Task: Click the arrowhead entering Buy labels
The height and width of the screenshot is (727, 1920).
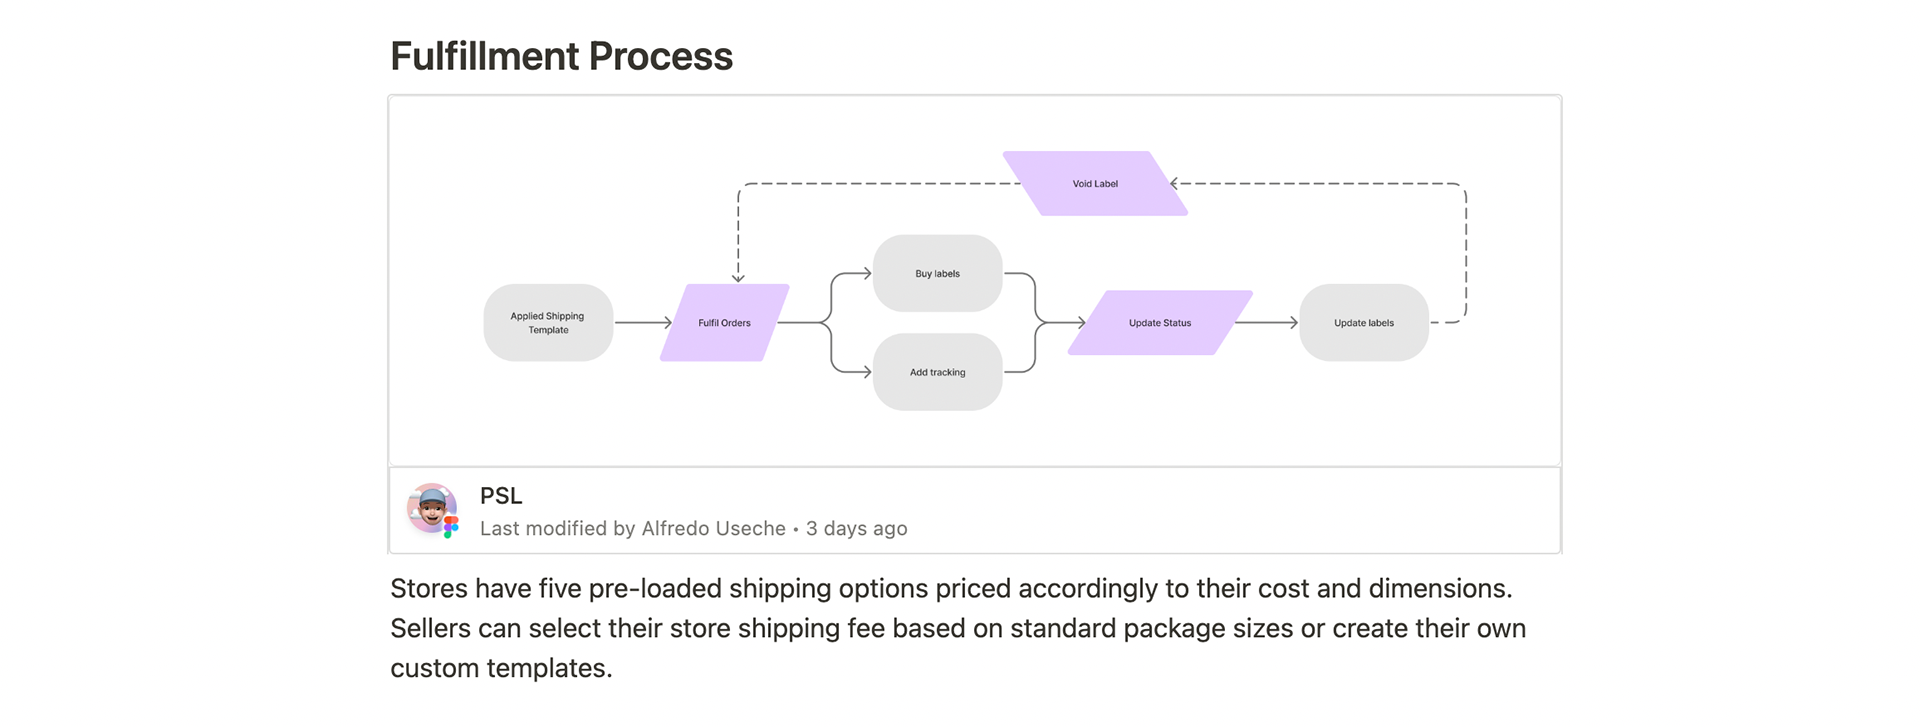Action: click(867, 273)
